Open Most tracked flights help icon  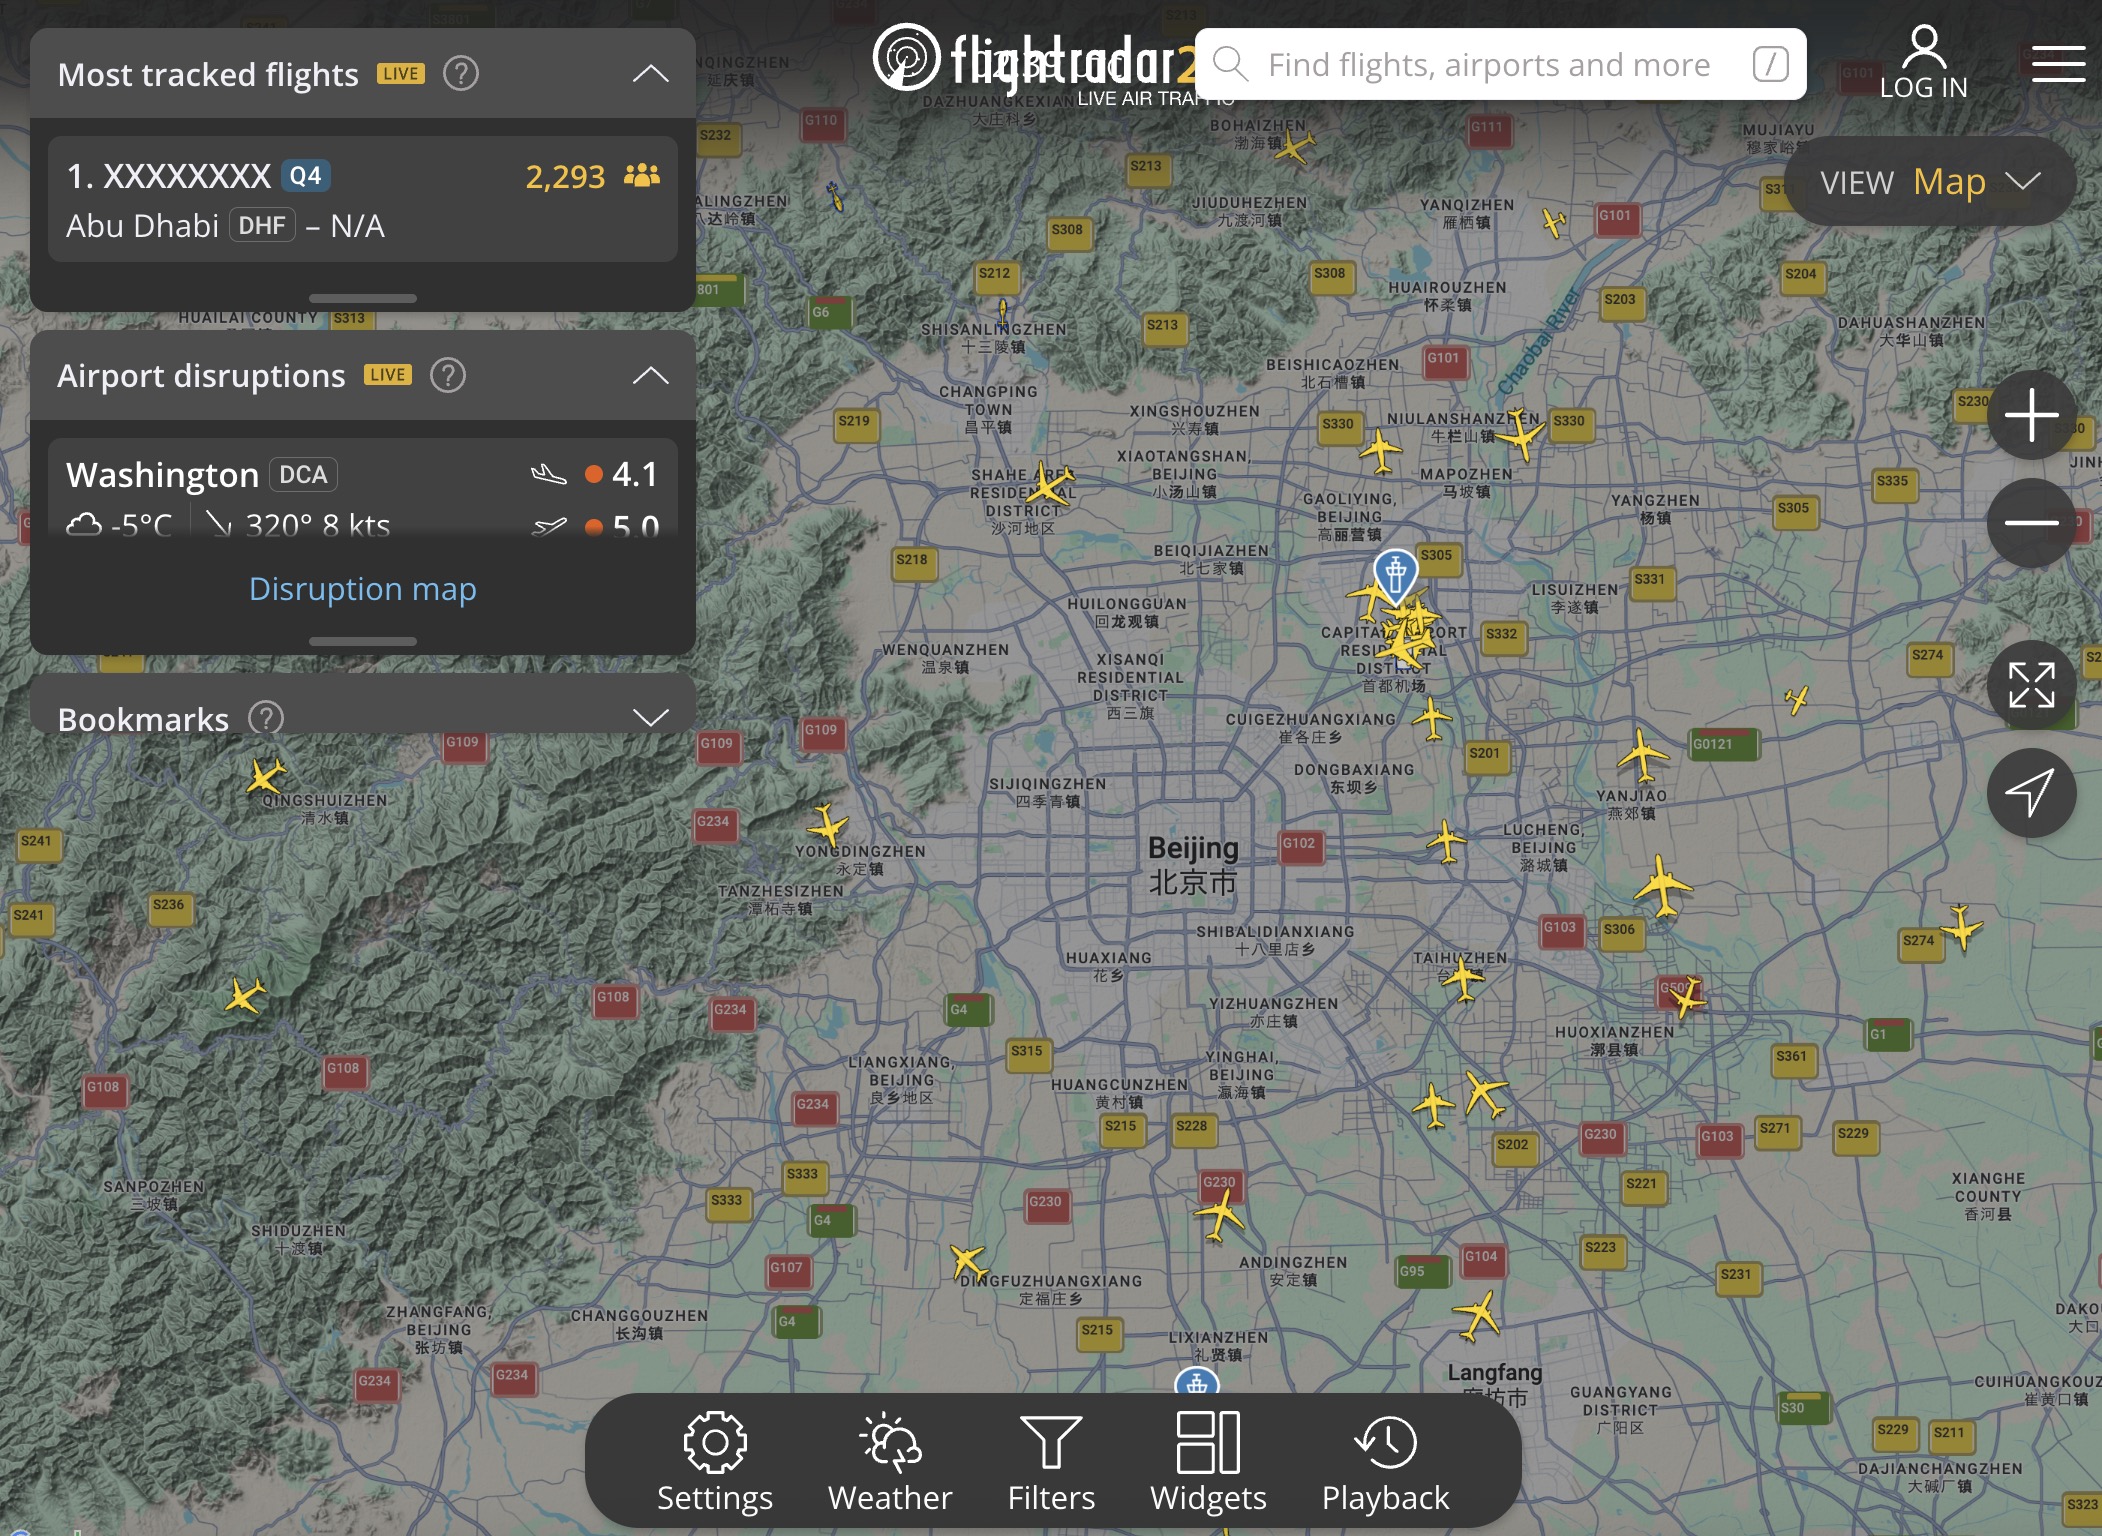(461, 74)
